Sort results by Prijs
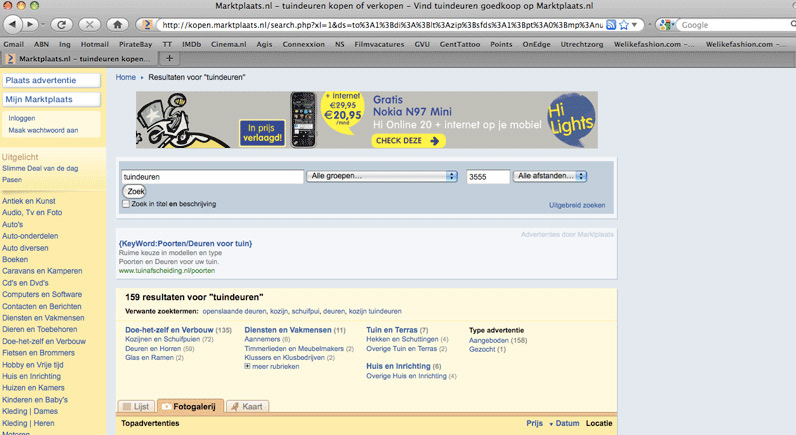The width and height of the screenshot is (796, 435). tap(534, 423)
